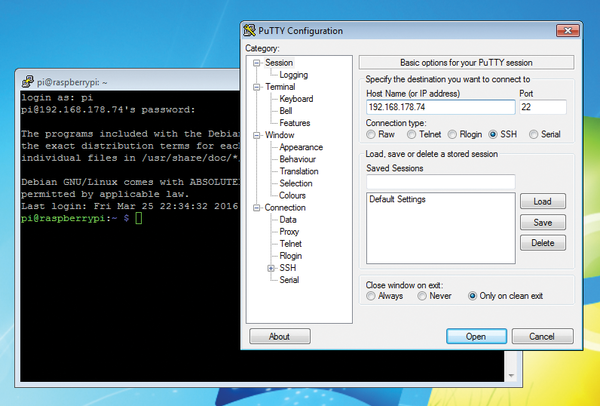Open the Logging category

pyautogui.click(x=293, y=75)
